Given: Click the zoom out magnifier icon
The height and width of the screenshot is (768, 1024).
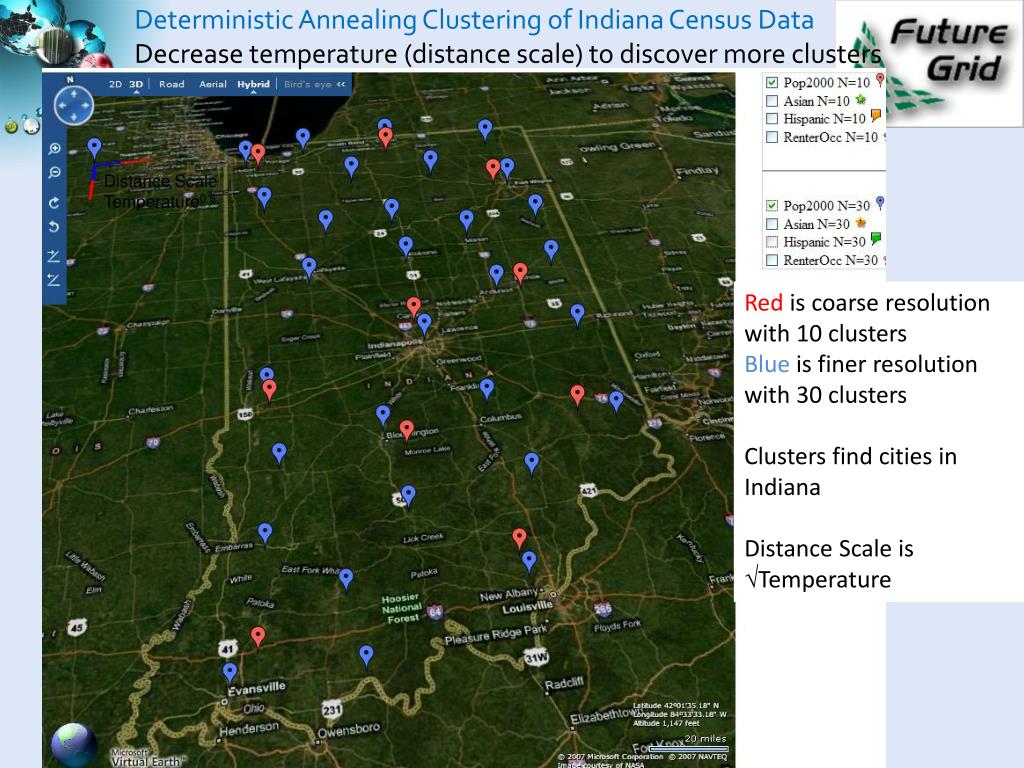Looking at the screenshot, I should [55, 172].
